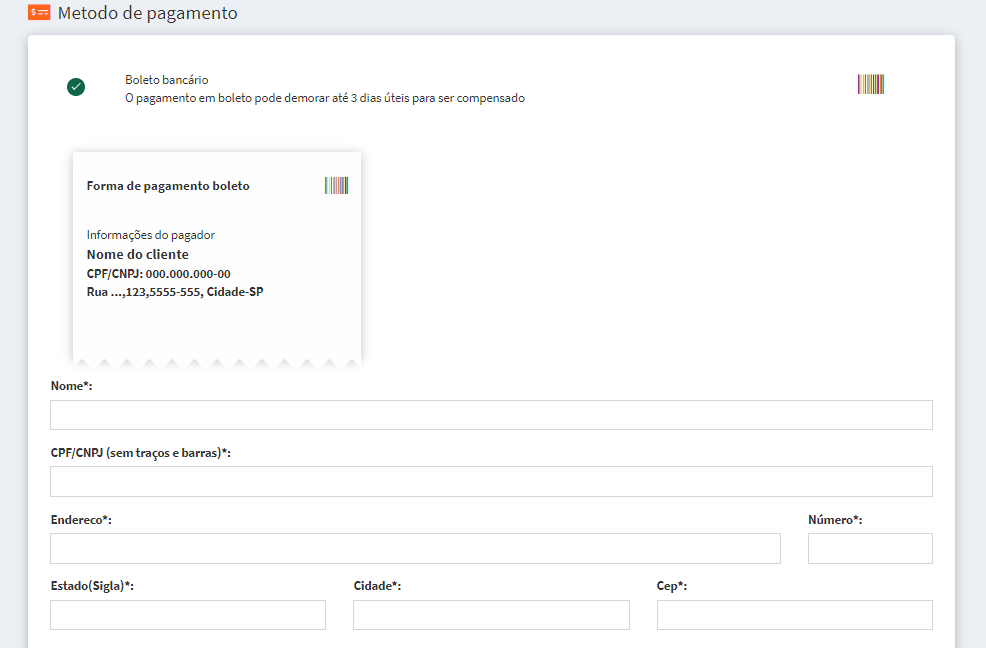Image resolution: width=986 pixels, height=648 pixels.
Task: Click the Metodo de pagamento heading
Action: [148, 14]
